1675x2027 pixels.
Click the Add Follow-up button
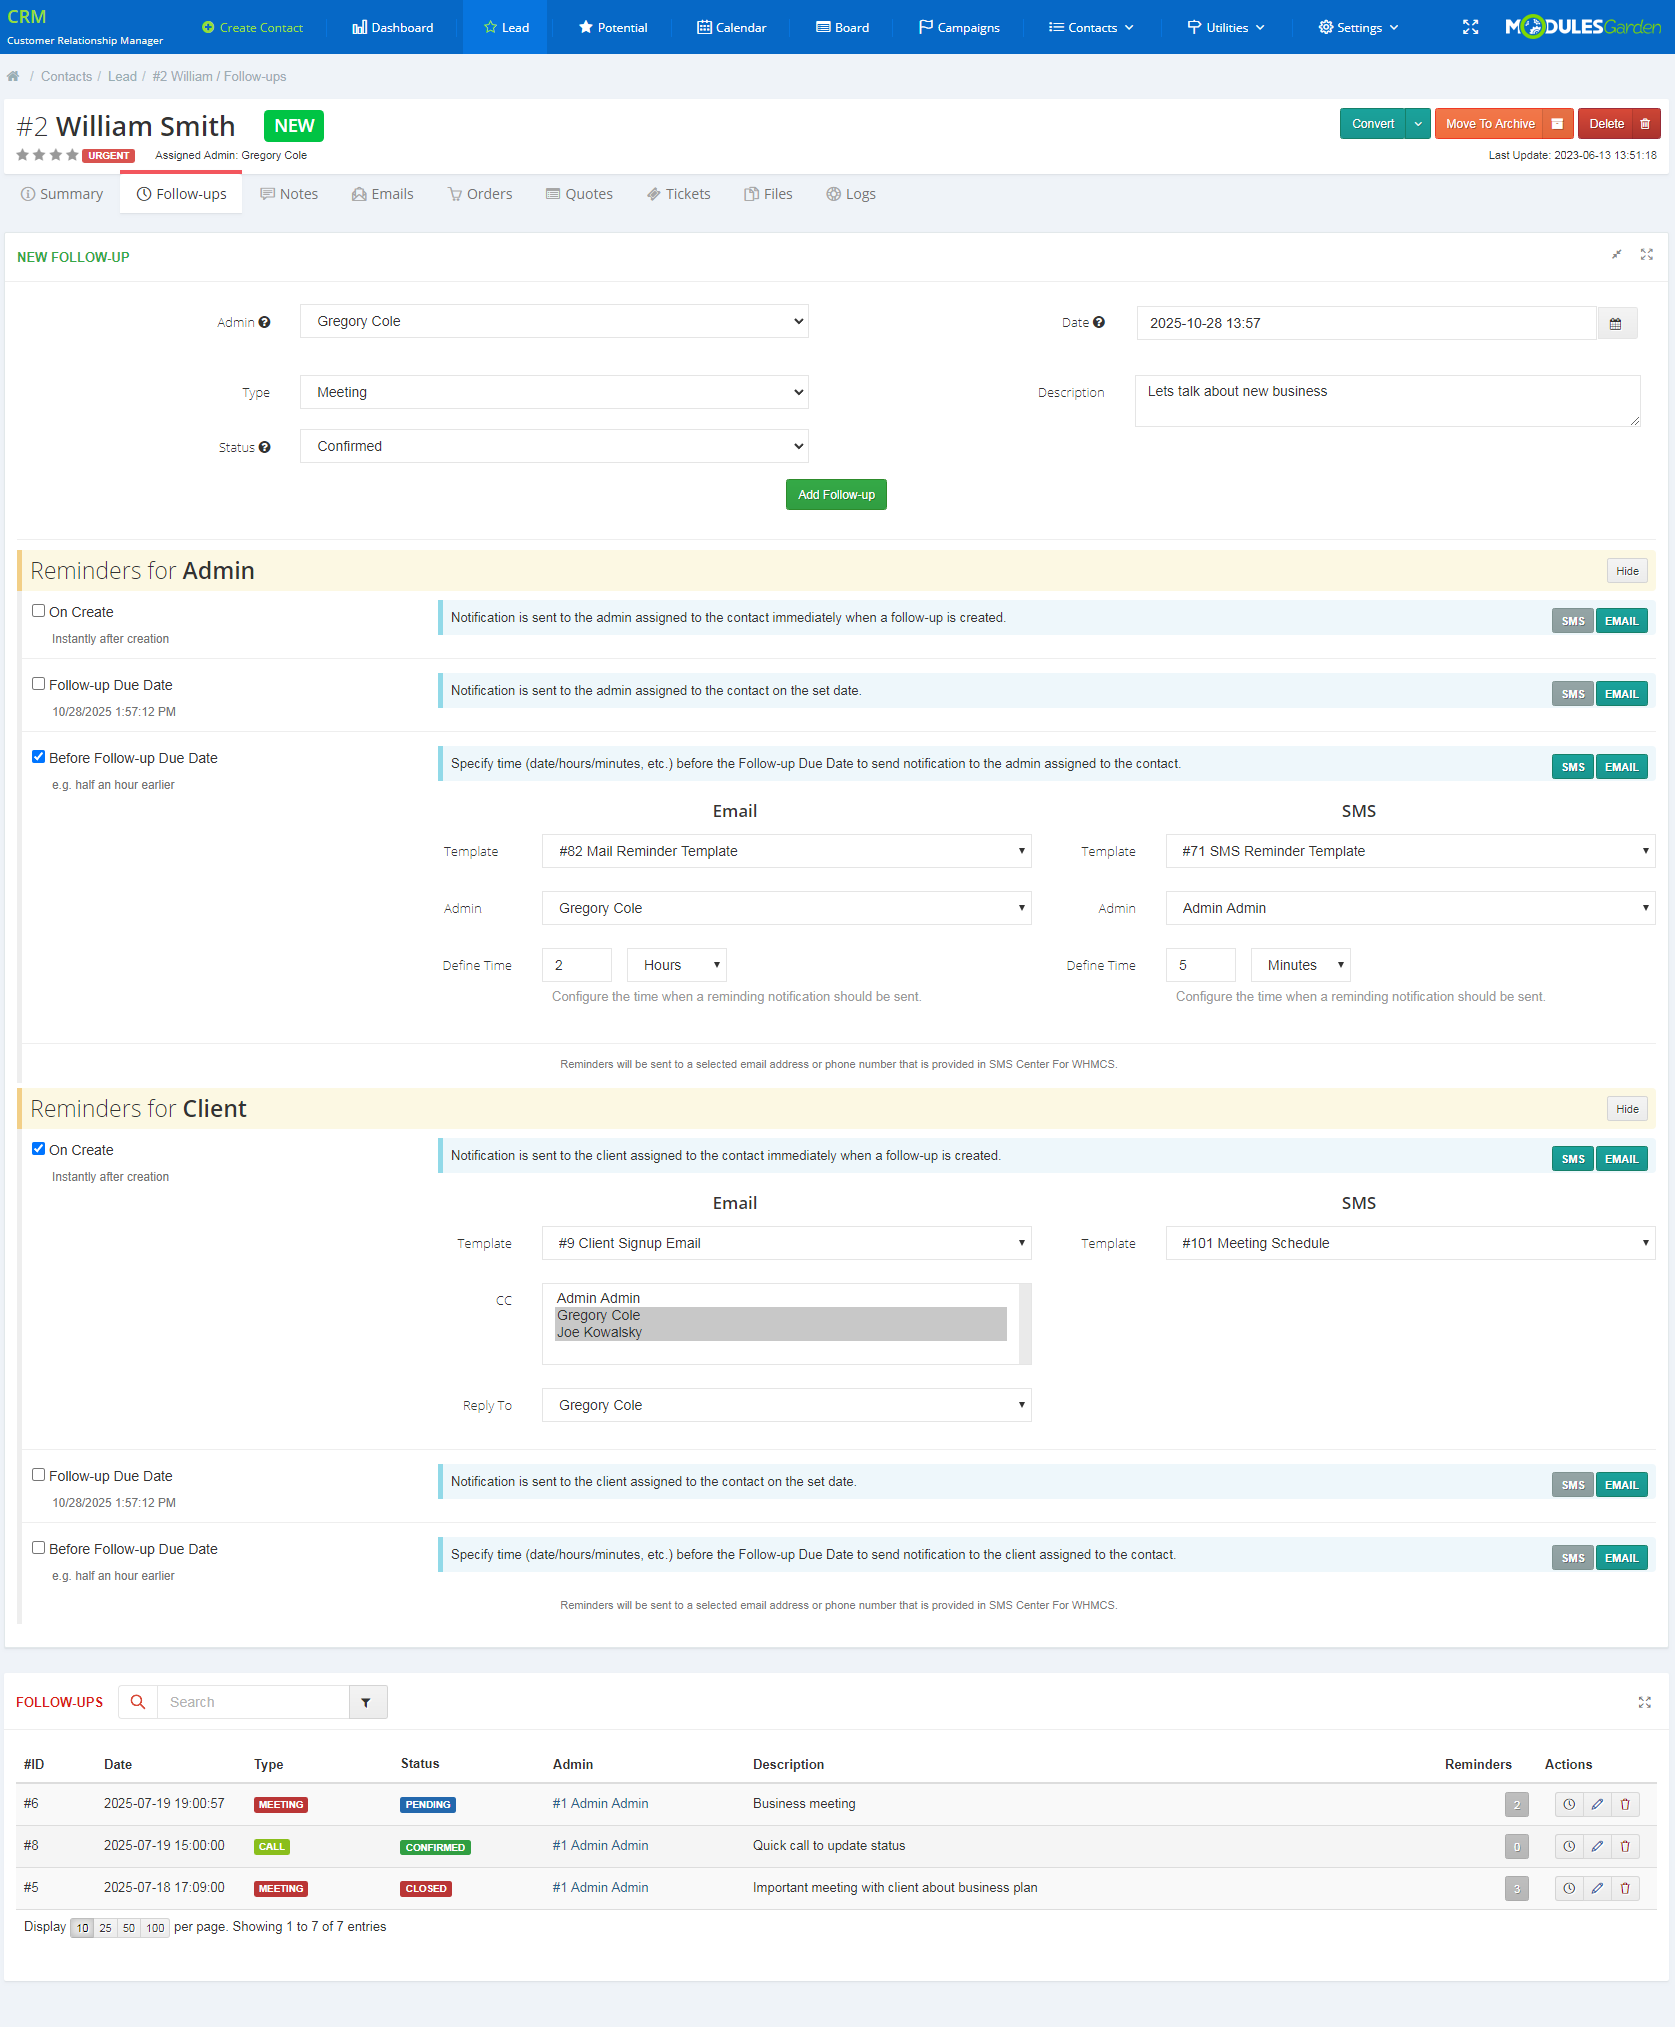click(x=836, y=494)
